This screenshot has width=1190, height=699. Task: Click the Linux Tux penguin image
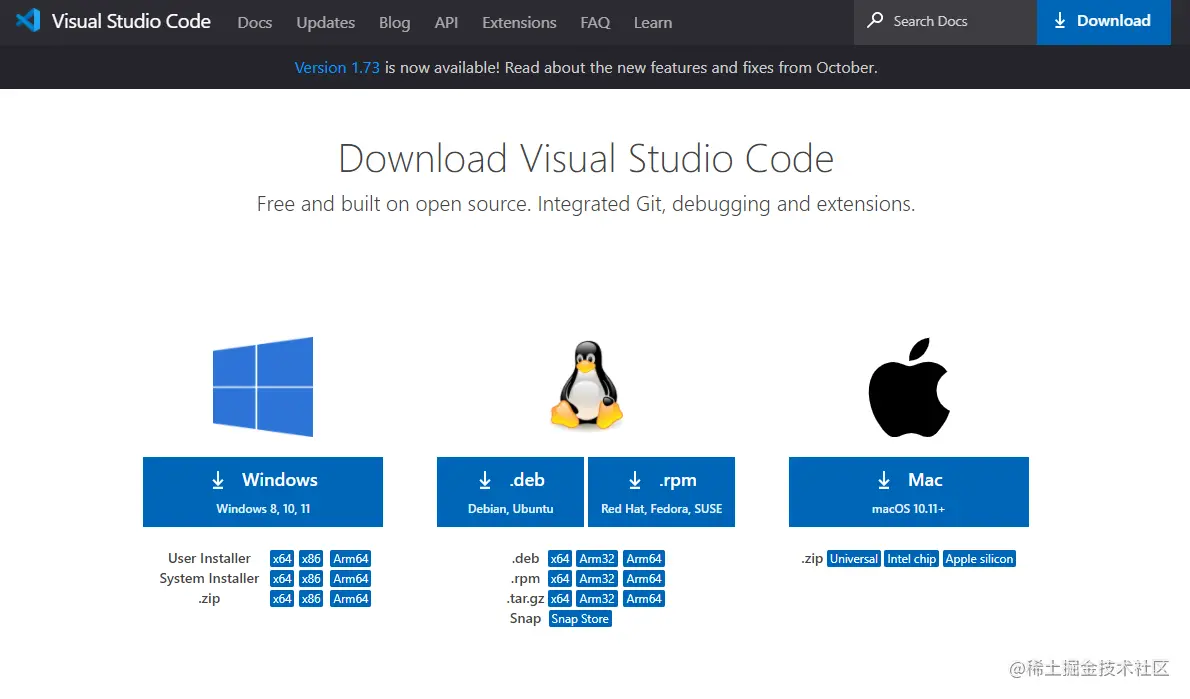tap(586, 386)
